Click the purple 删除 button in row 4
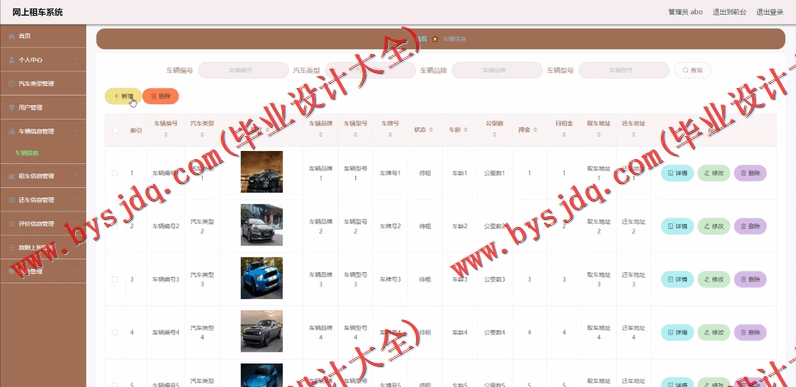This screenshot has width=796, height=387. (x=750, y=333)
